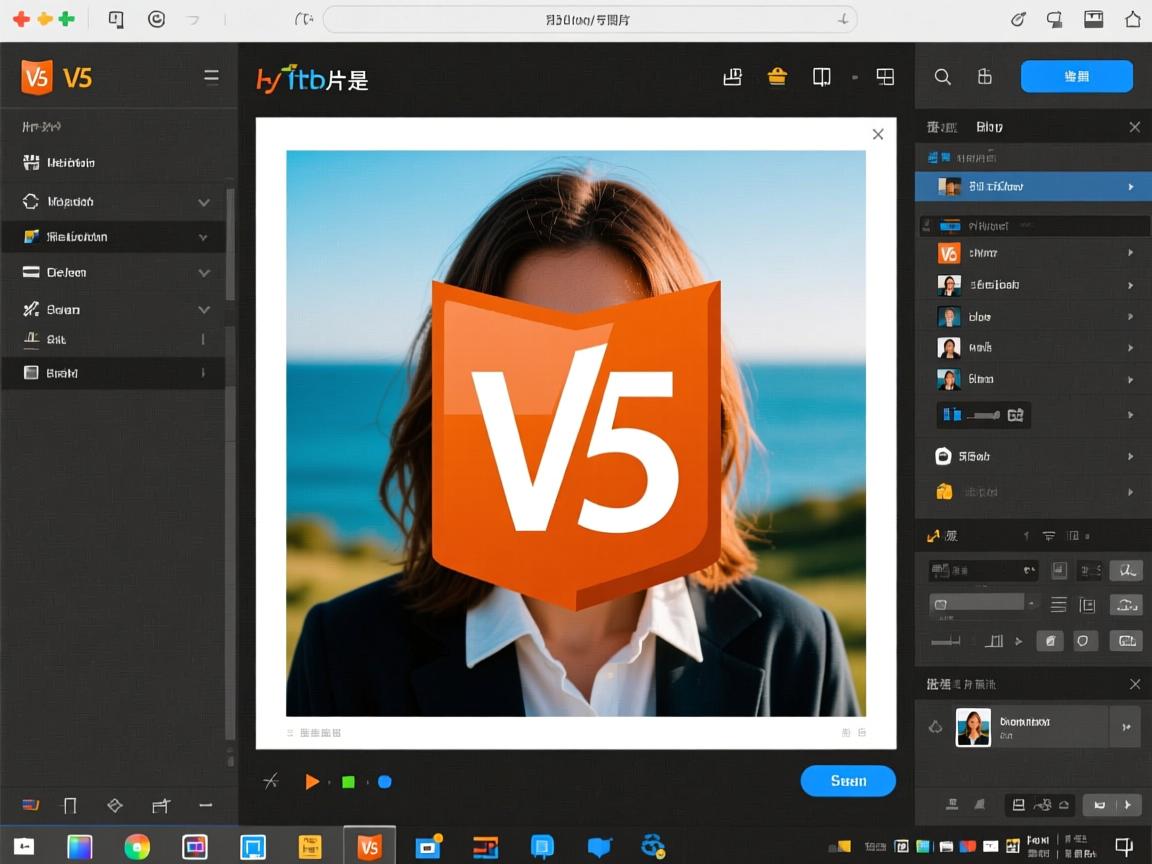
Task: Open the orange basket icon in header
Action: [x=777, y=77]
